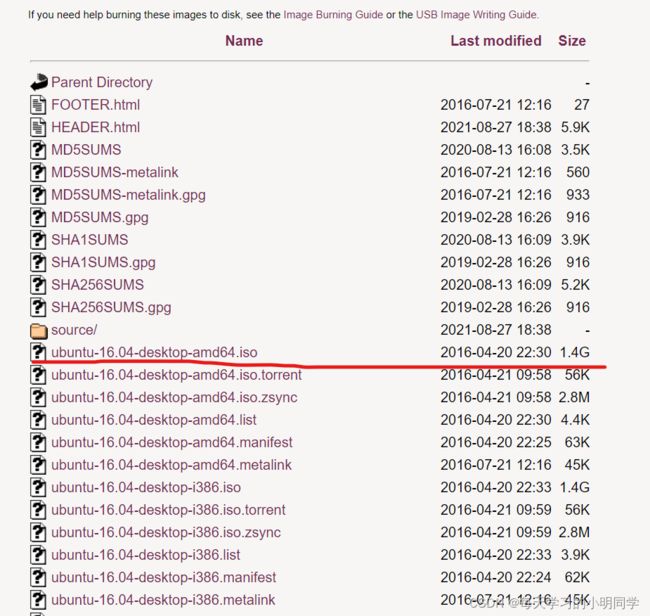Download SHA256SUMS.gpg signature file
The width and height of the screenshot is (650, 616).
pos(111,308)
